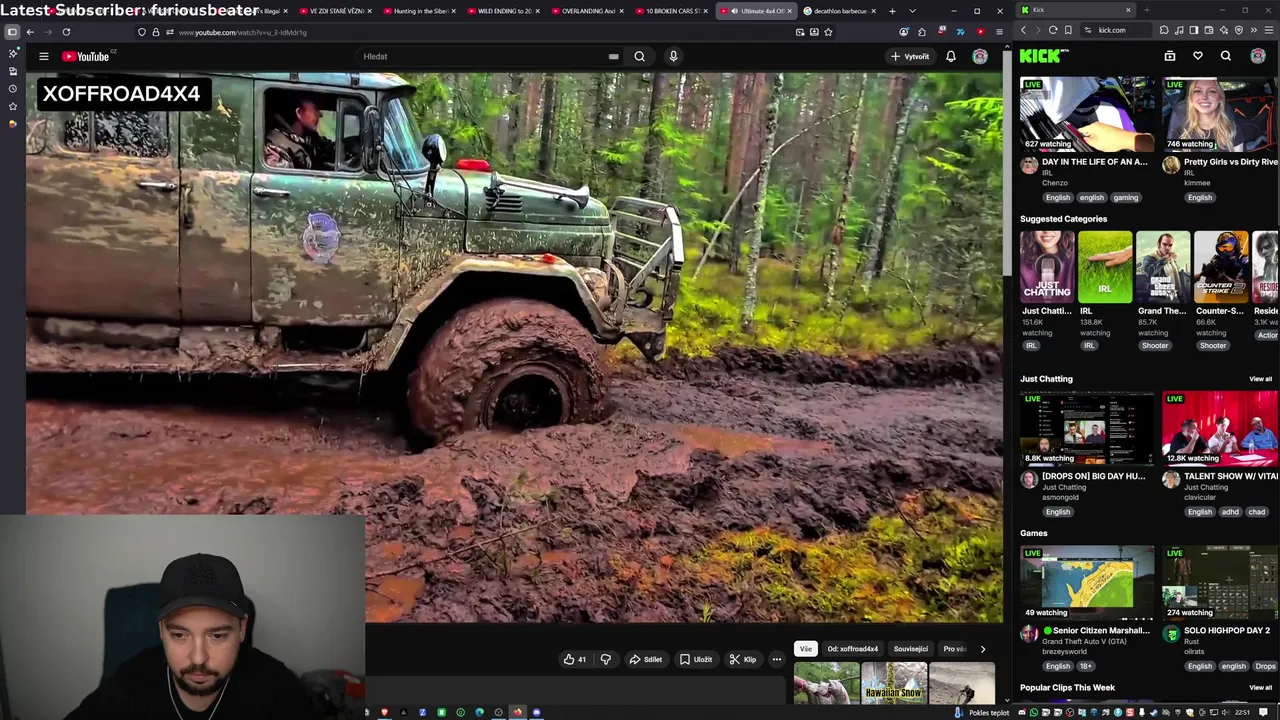Open a new tab in the YouTube browser

892,11
